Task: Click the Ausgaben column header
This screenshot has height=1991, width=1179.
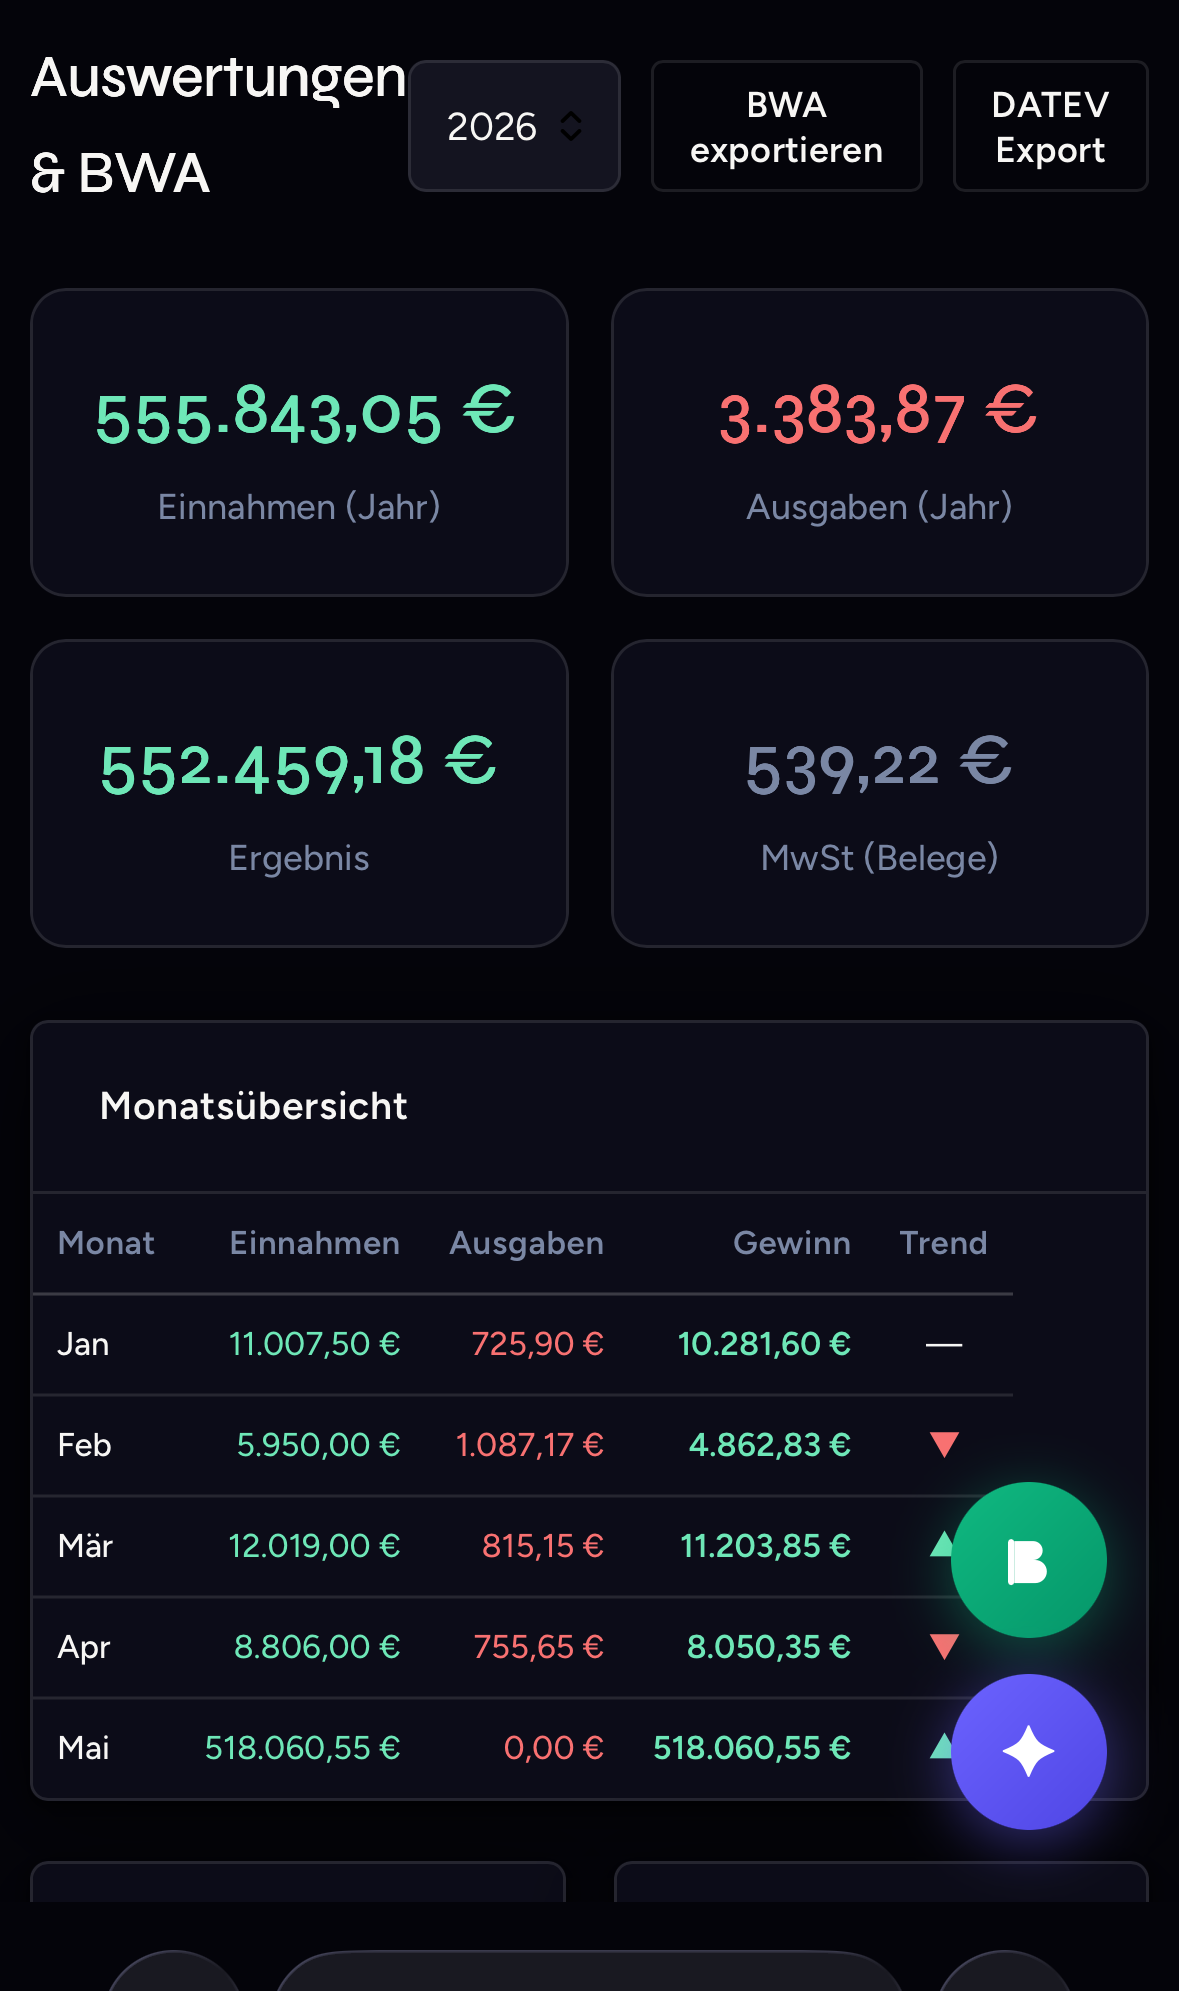Action: click(x=526, y=1243)
